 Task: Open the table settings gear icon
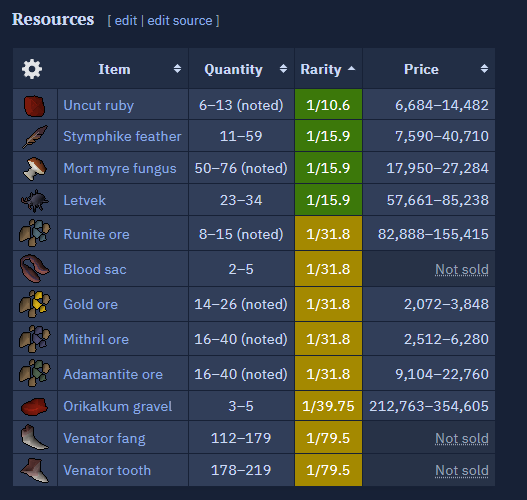point(32,69)
